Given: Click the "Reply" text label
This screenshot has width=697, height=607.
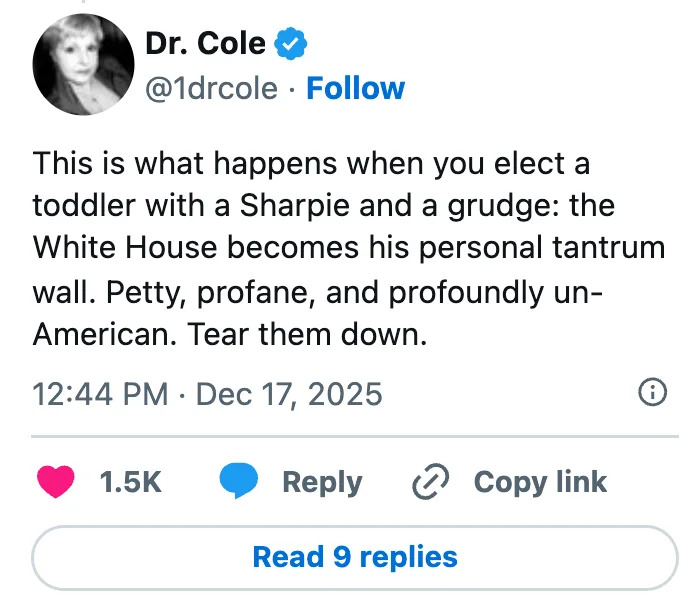Looking at the screenshot, I should point(322,482).
